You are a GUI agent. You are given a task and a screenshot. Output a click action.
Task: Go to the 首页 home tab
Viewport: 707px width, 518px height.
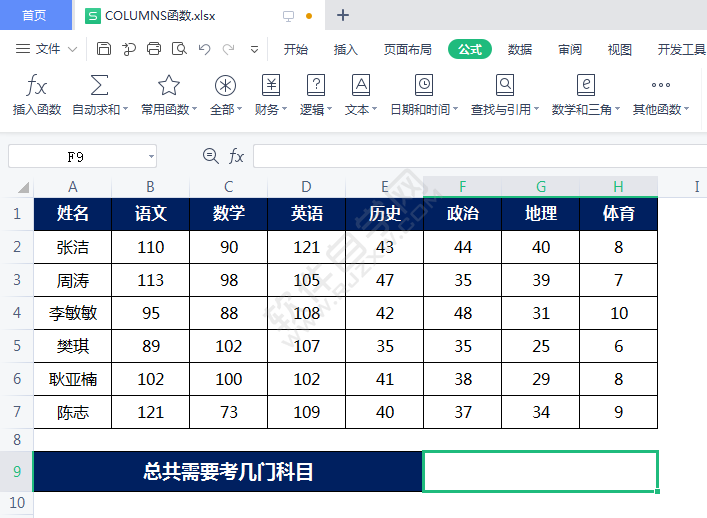point(35,15)
